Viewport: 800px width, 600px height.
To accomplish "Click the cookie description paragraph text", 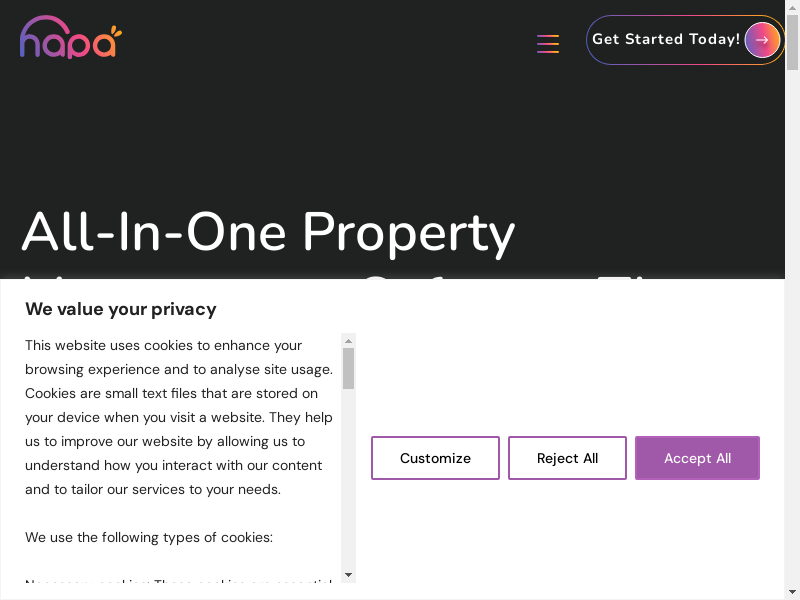I will coord(178,417).
